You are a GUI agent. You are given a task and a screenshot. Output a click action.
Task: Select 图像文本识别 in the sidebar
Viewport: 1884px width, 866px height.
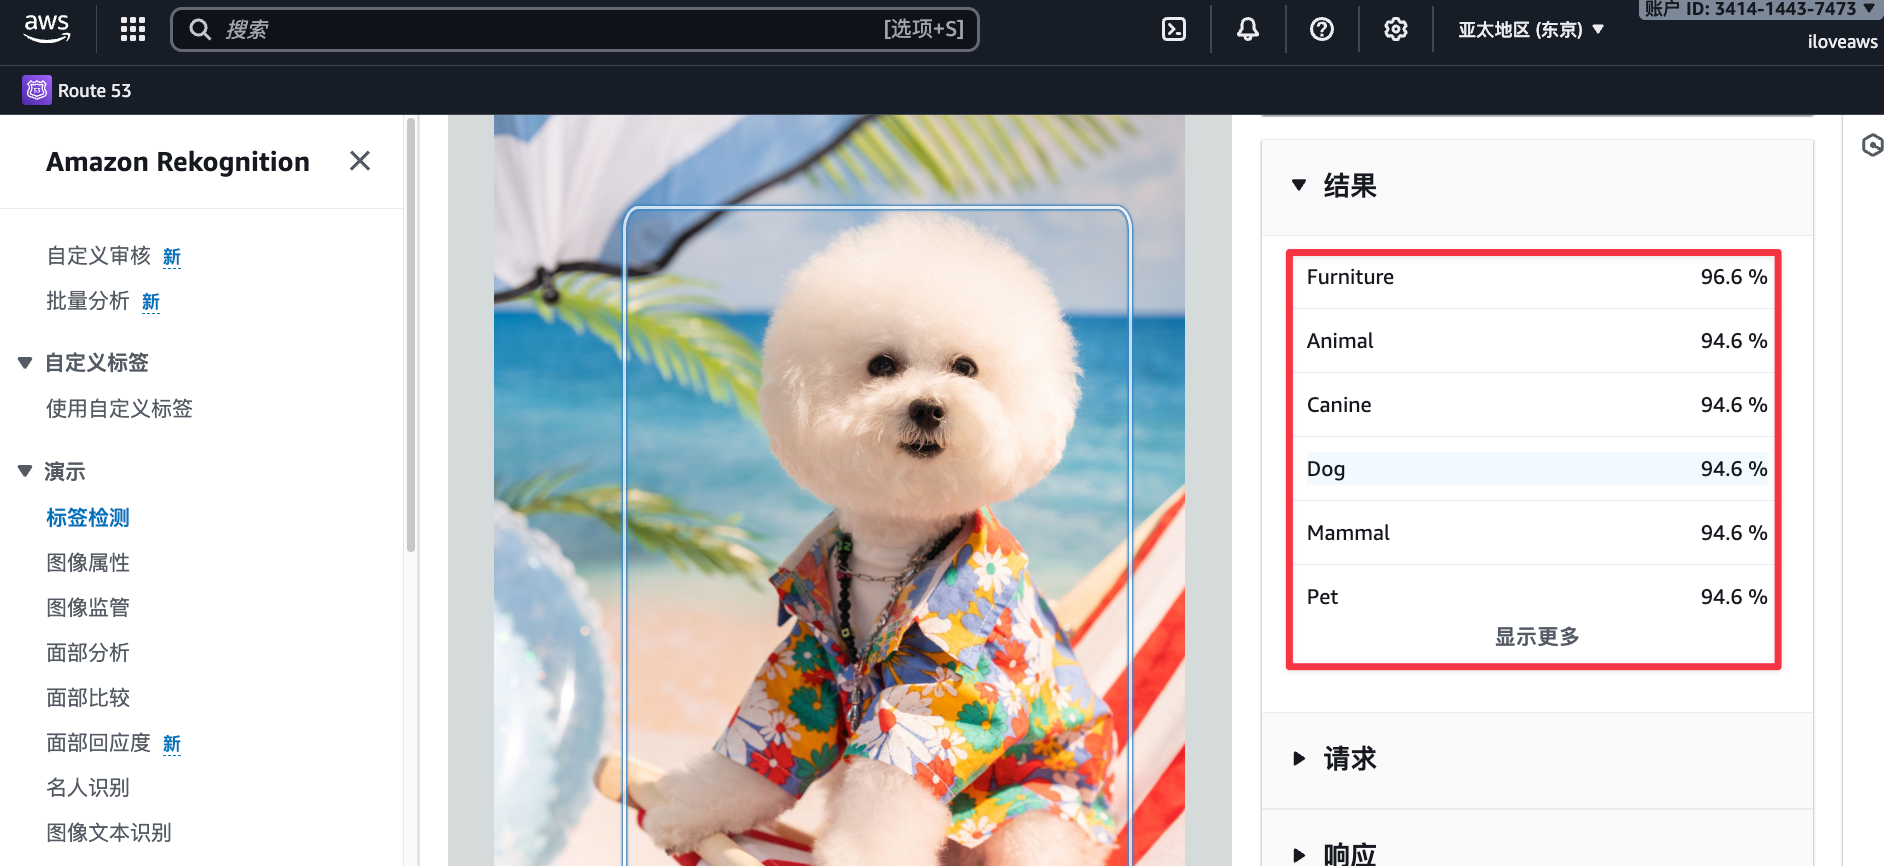(109, 833)
